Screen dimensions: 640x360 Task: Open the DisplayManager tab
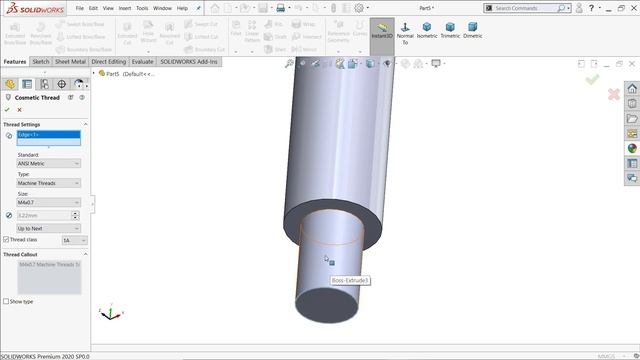click(x=78, y=84)
